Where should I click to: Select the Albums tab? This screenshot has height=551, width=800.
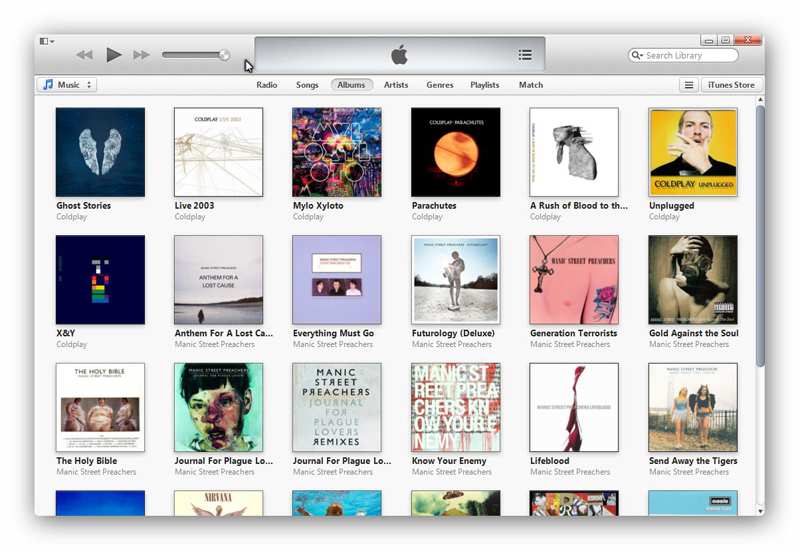pyautogui.click(x=352, y=85)
